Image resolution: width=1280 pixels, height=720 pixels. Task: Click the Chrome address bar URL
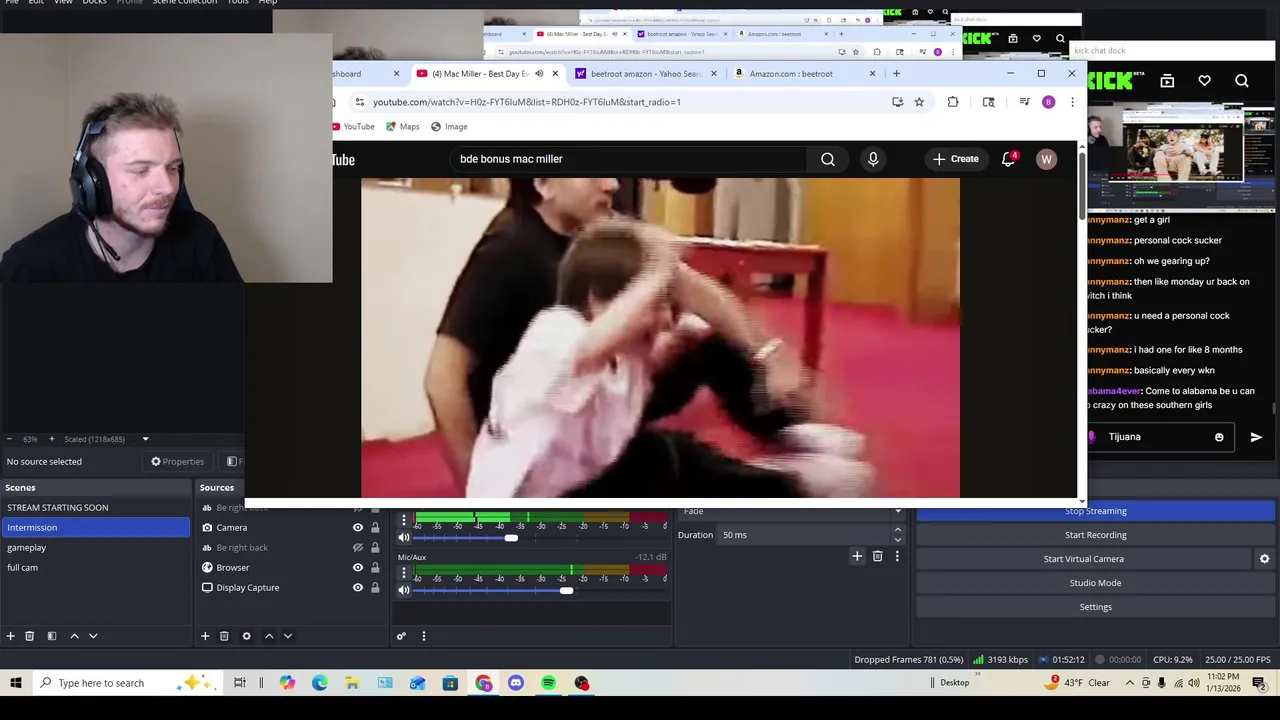[527, 102]
